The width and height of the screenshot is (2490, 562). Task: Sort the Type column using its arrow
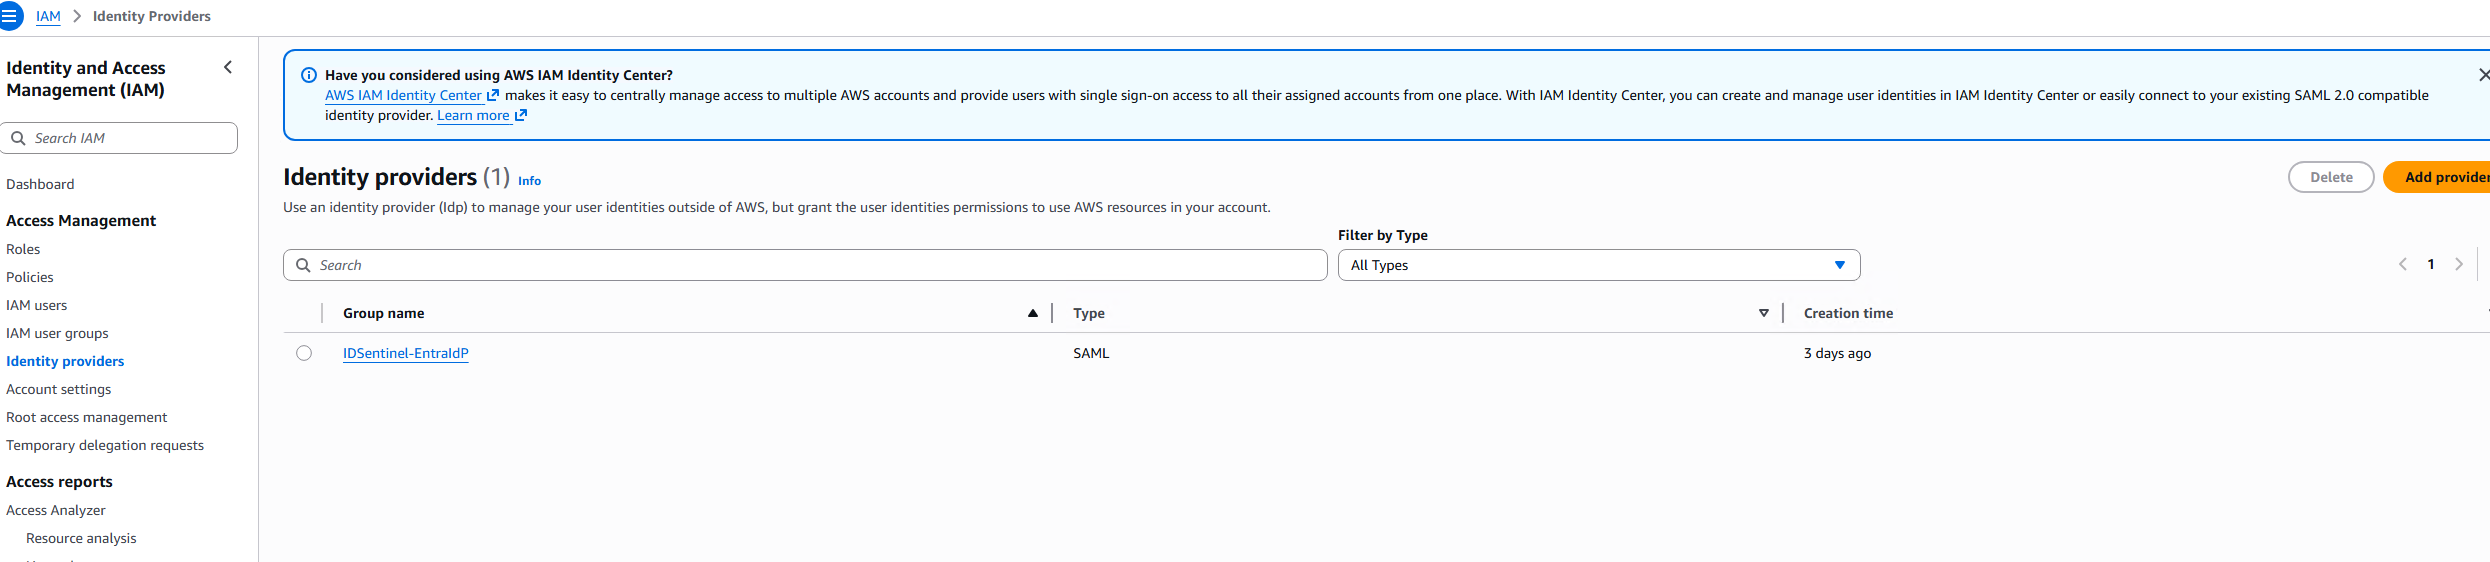click(x=1764, y=313)
